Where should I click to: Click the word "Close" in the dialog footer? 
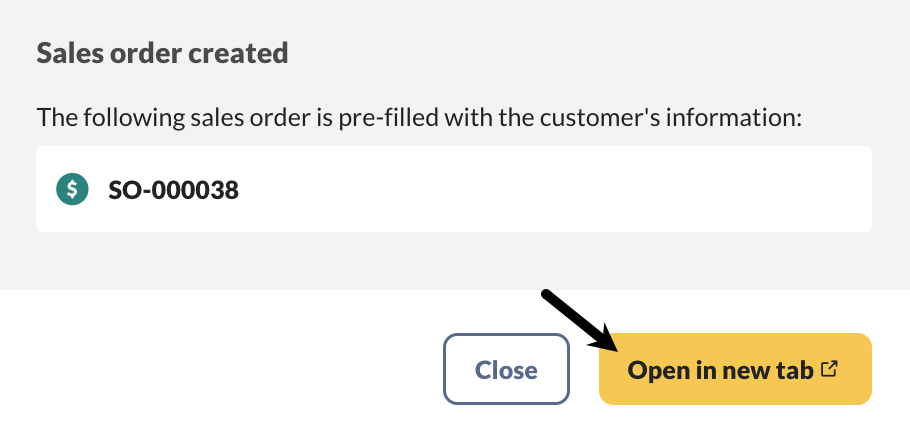506,370
